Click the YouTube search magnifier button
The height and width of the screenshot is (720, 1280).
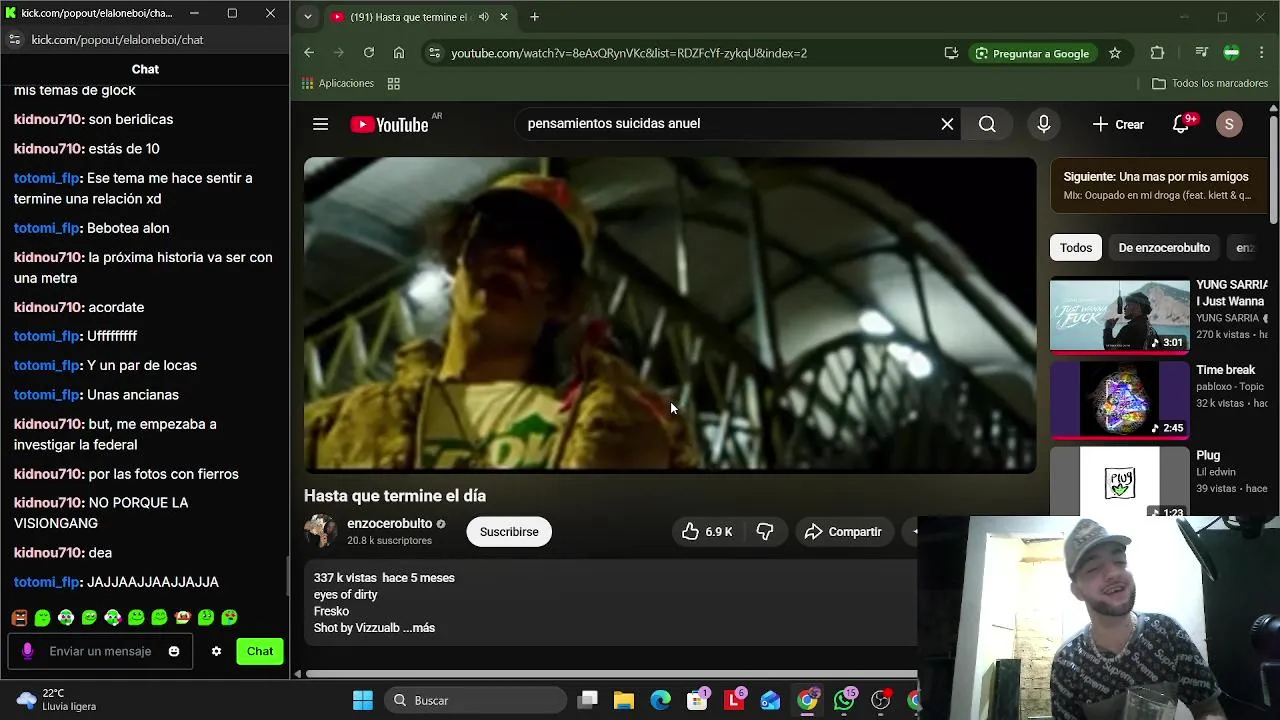[x=987, y=124]
